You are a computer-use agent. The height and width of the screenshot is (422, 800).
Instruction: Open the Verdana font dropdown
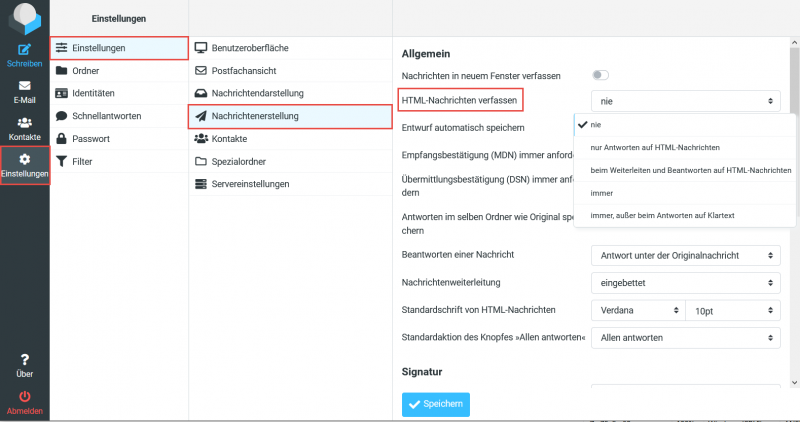coord(637,310)
